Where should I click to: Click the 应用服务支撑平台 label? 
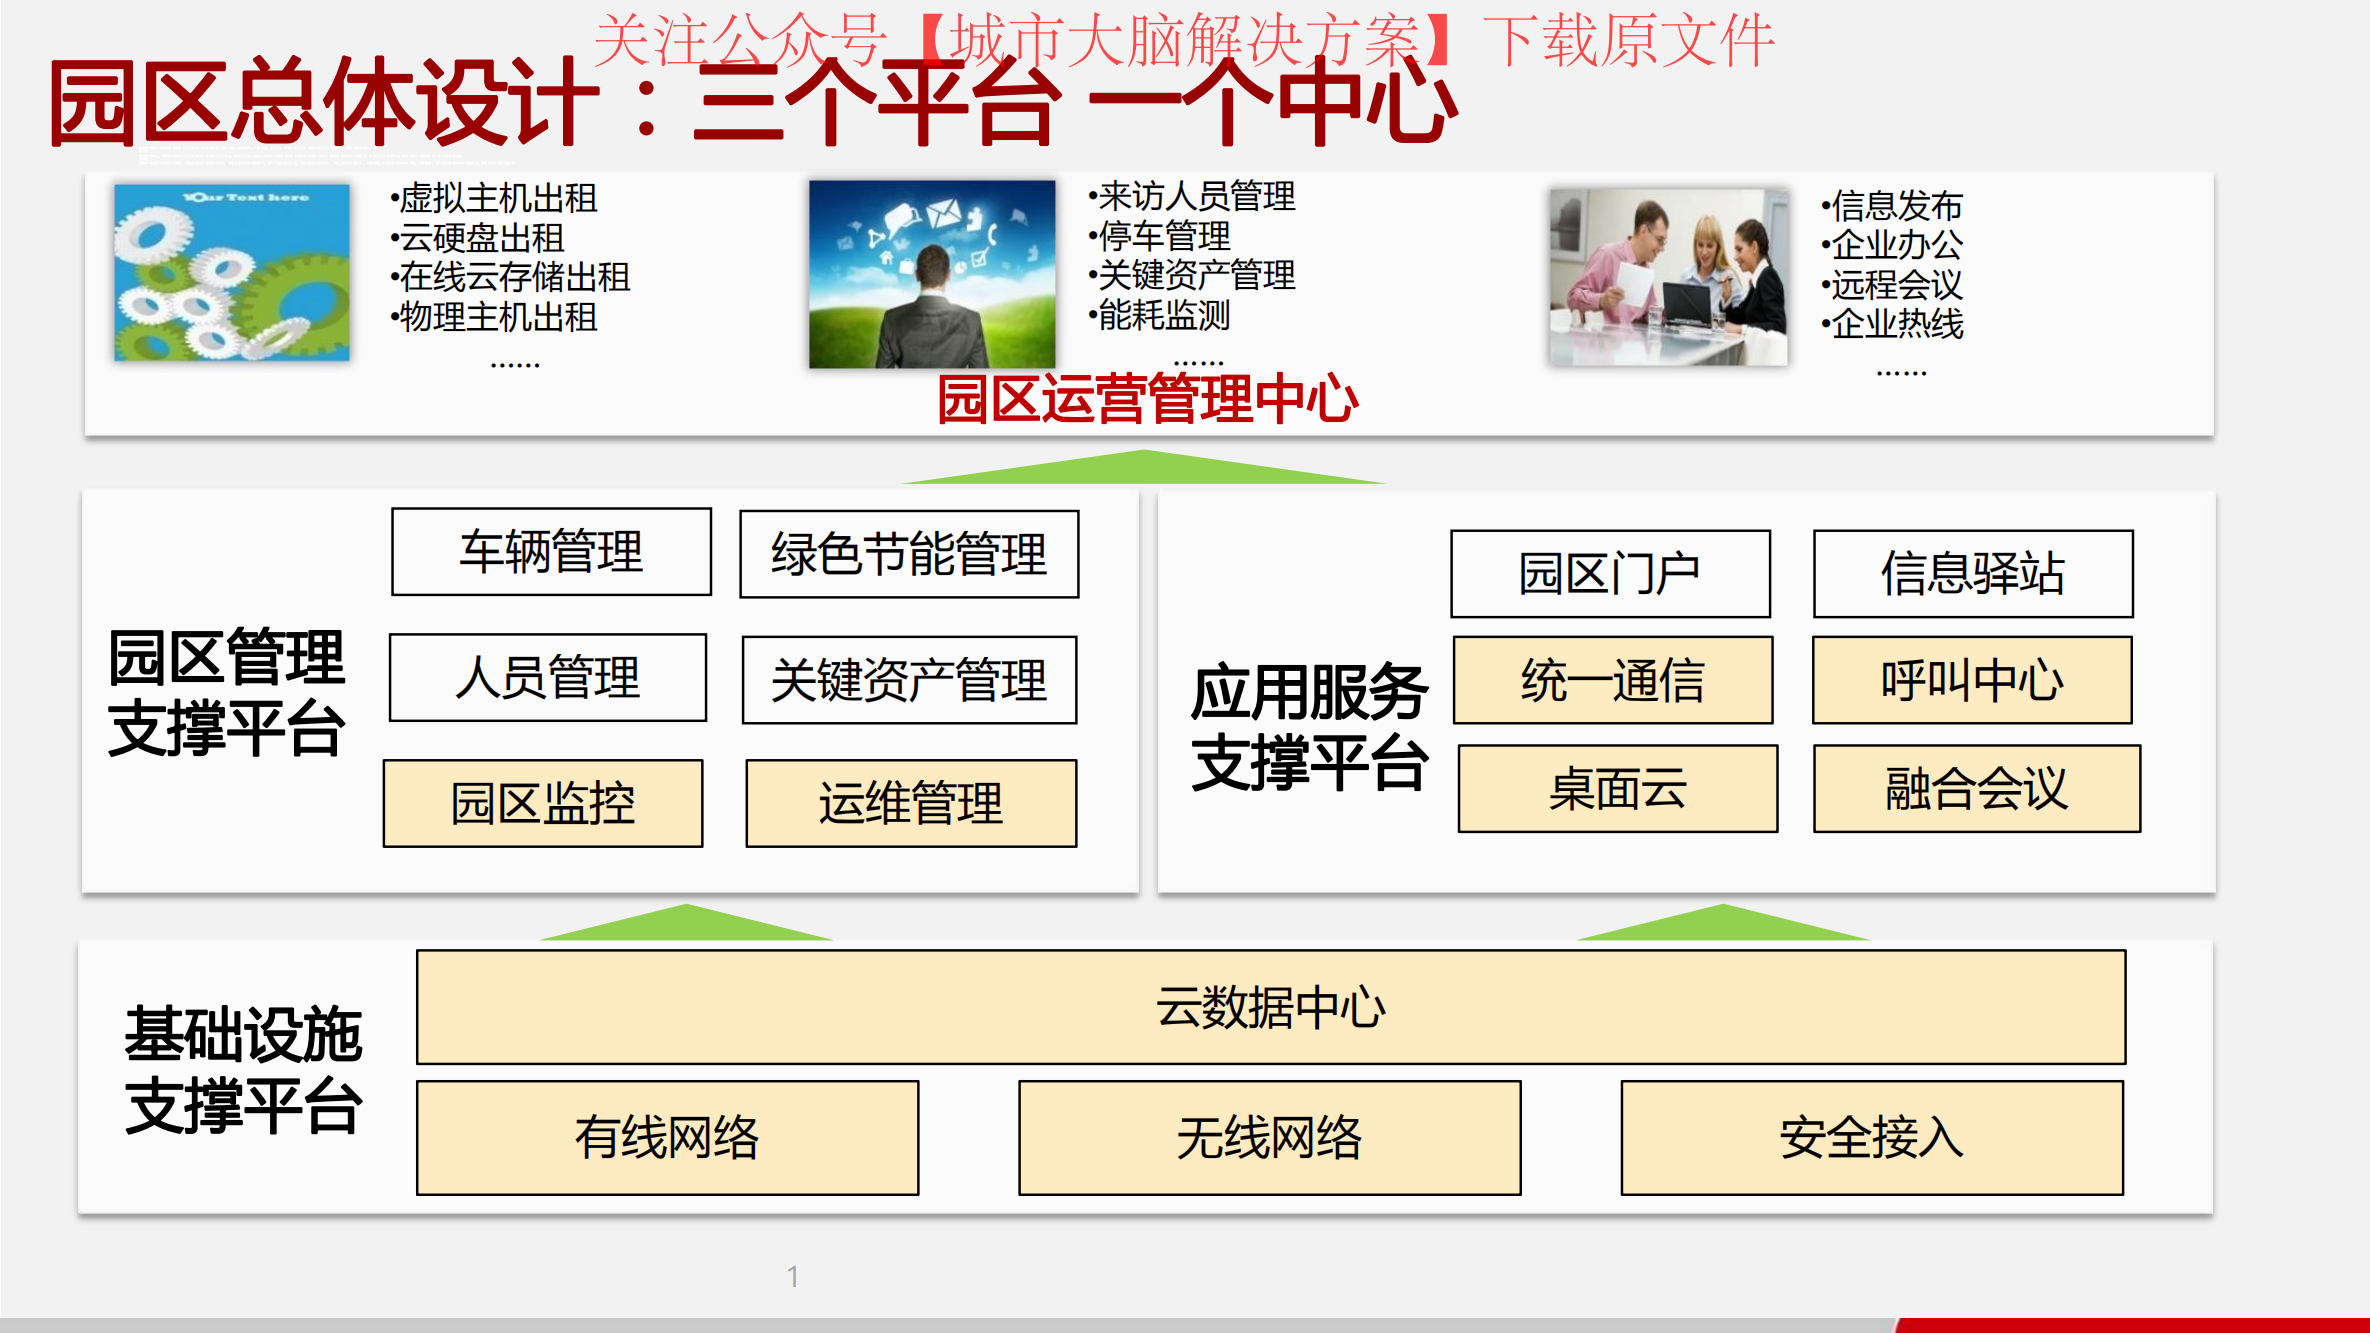[x=1309, y=727]
